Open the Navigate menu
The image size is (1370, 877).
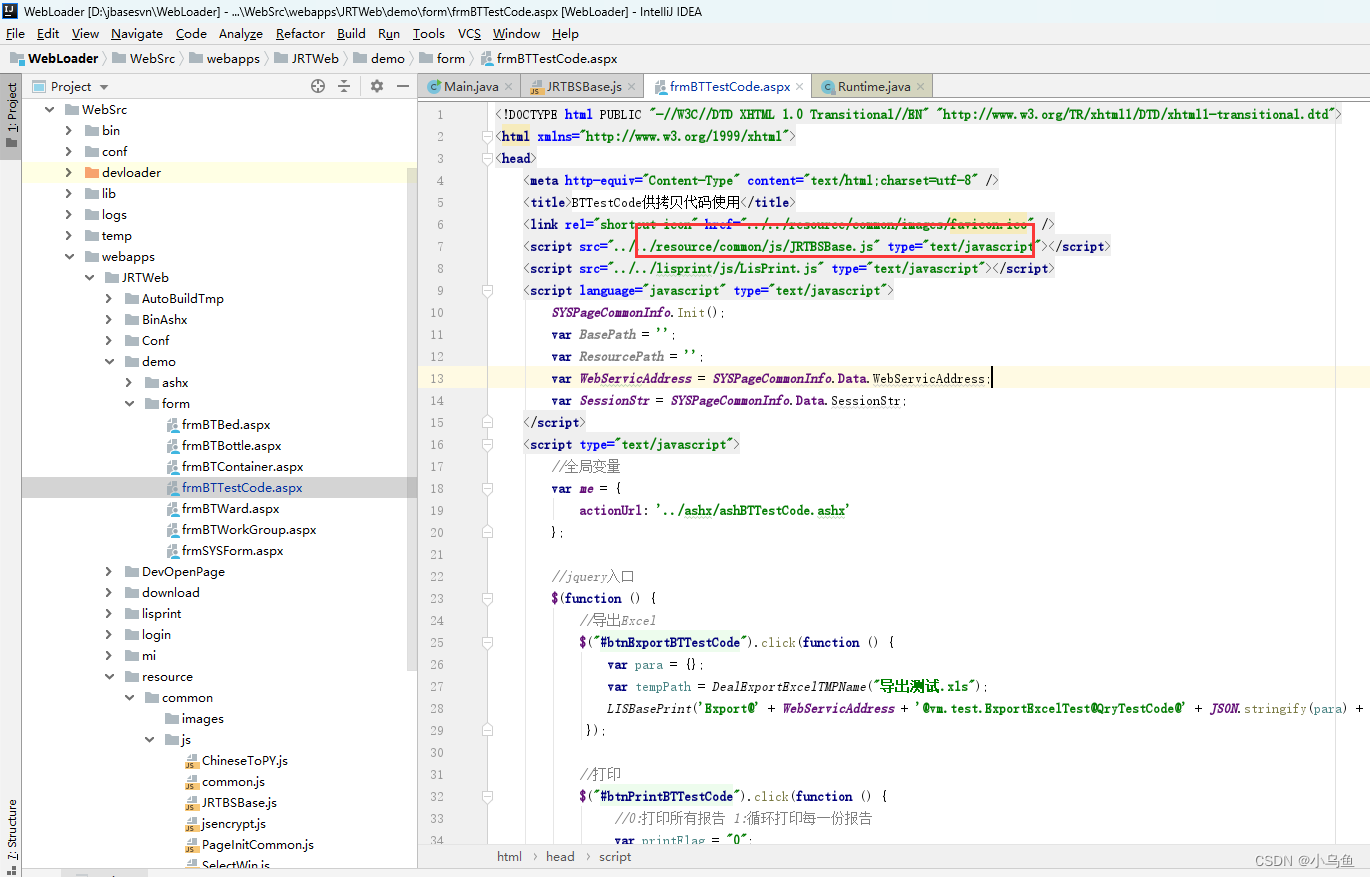pyautogui.click(x=137, y=33)
